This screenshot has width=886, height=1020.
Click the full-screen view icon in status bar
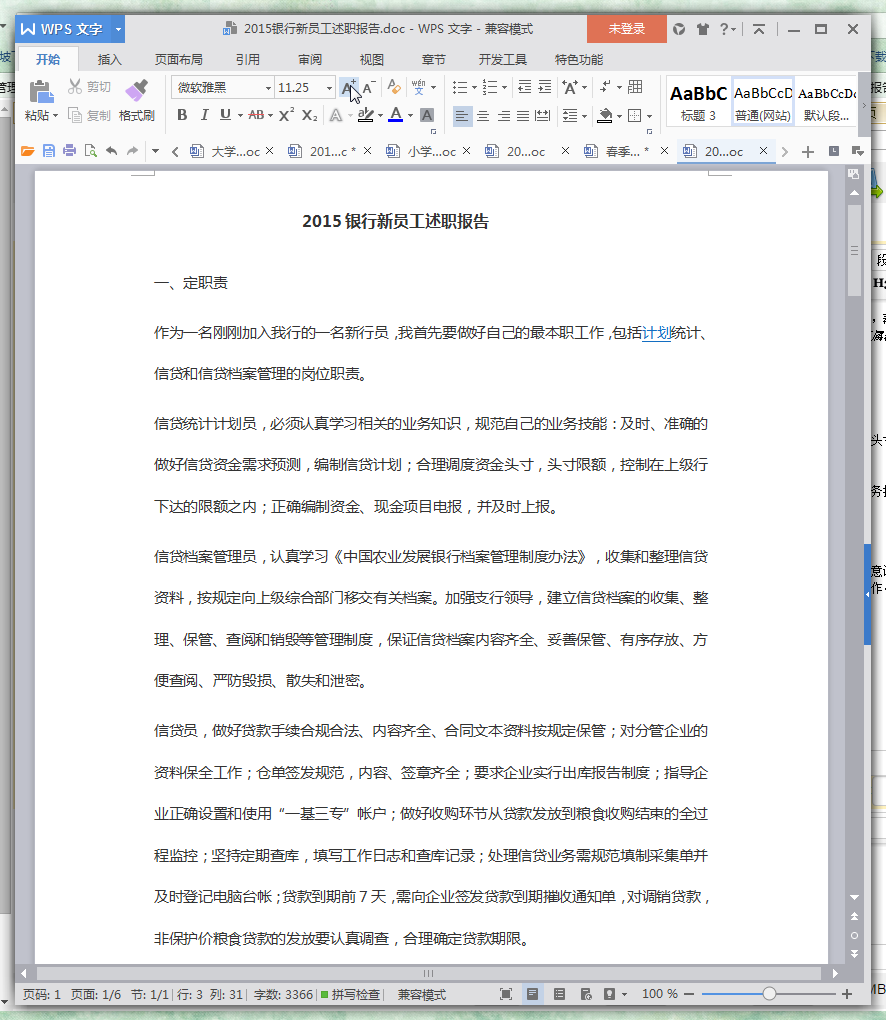(506, 994)
